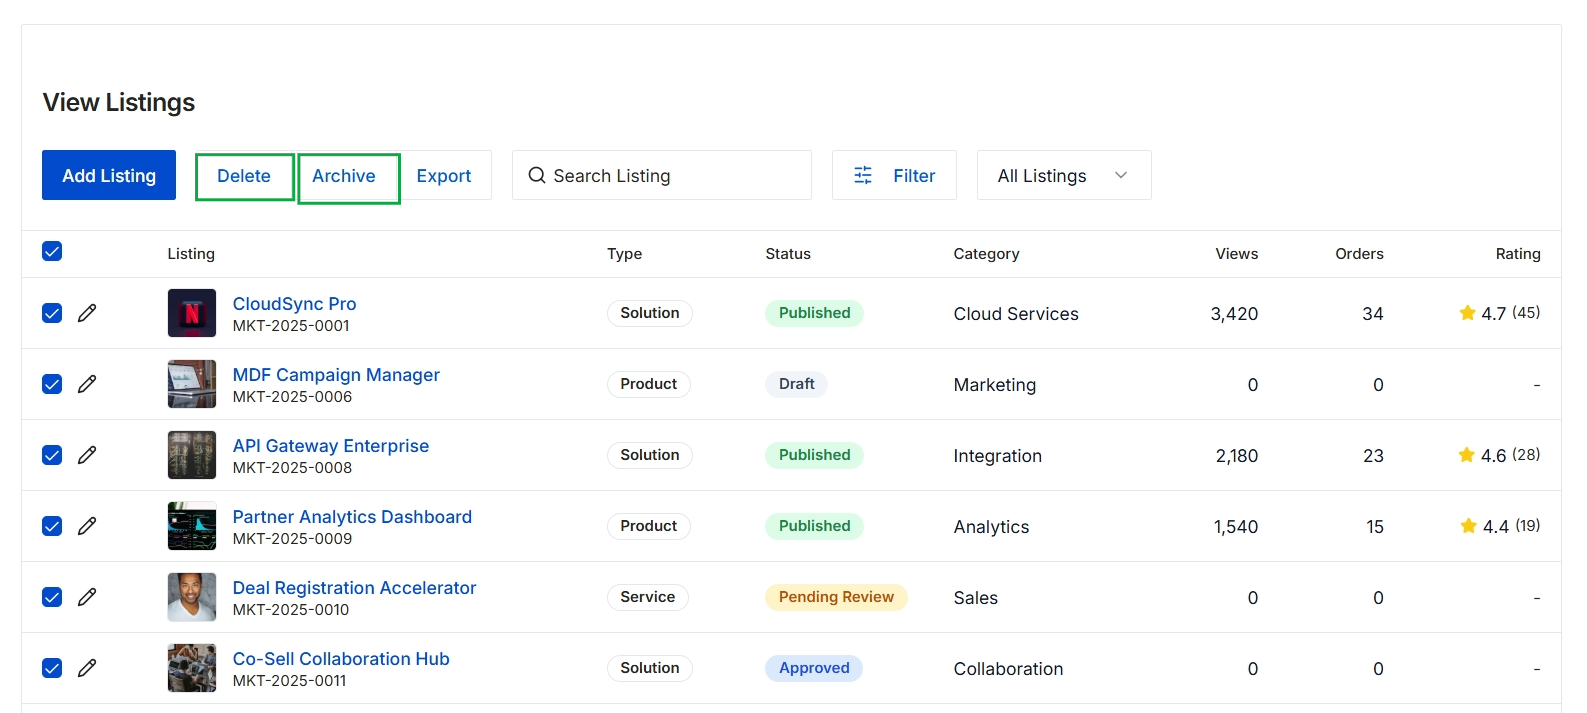
Task: Open the Co-Sell Collaboration Hub link
Action: click(341, 658)
